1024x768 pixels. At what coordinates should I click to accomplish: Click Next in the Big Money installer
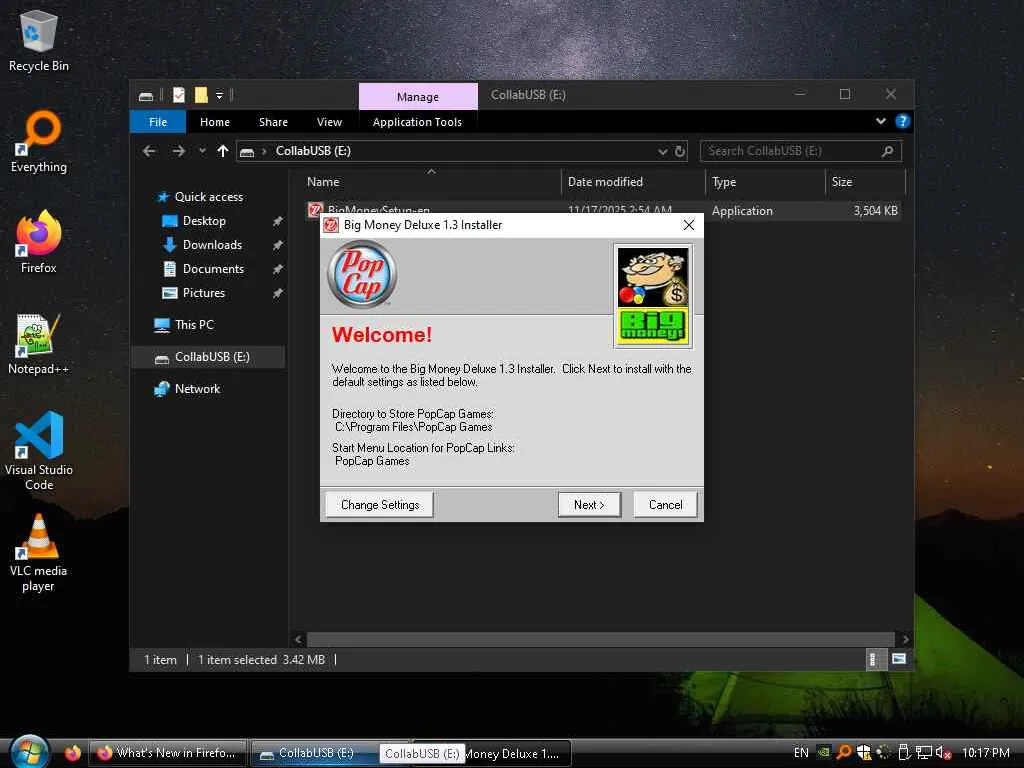pos(589,505)
